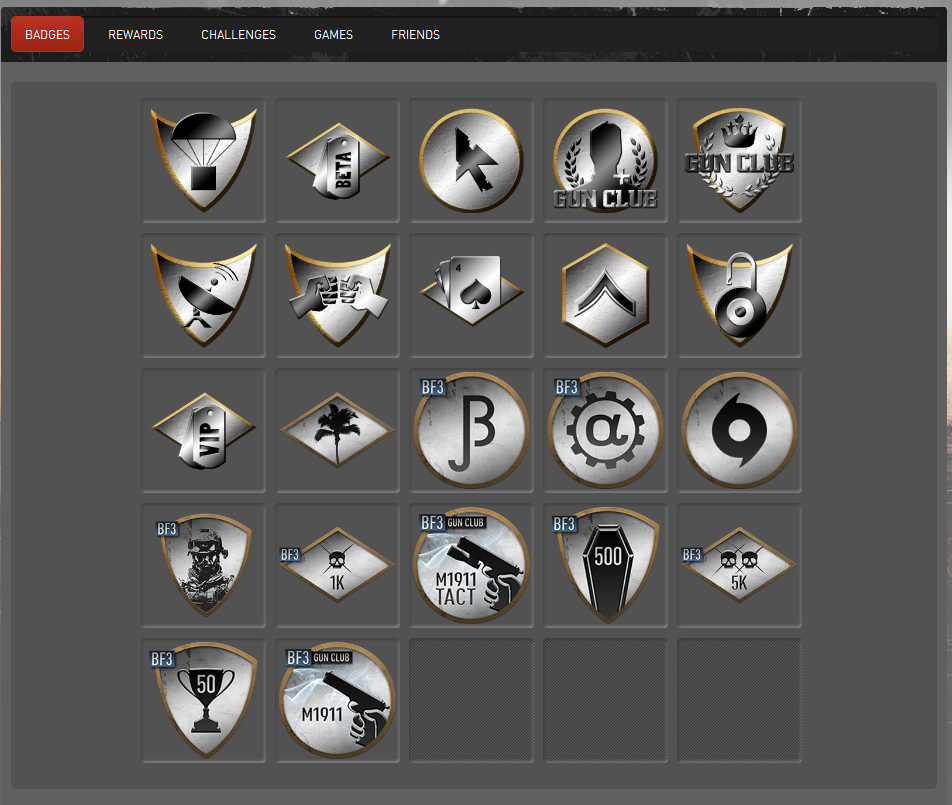
Task: View the Friends tab
Action: click(415, 35)
